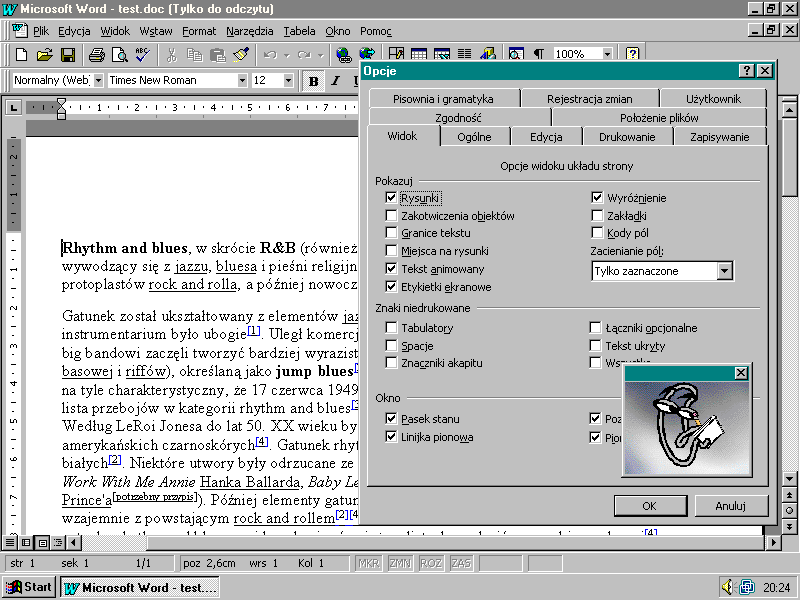Viewport: 800px width, 600px height.
Task: Redo action with the redo arrow icon
Action: pos(304,54)
